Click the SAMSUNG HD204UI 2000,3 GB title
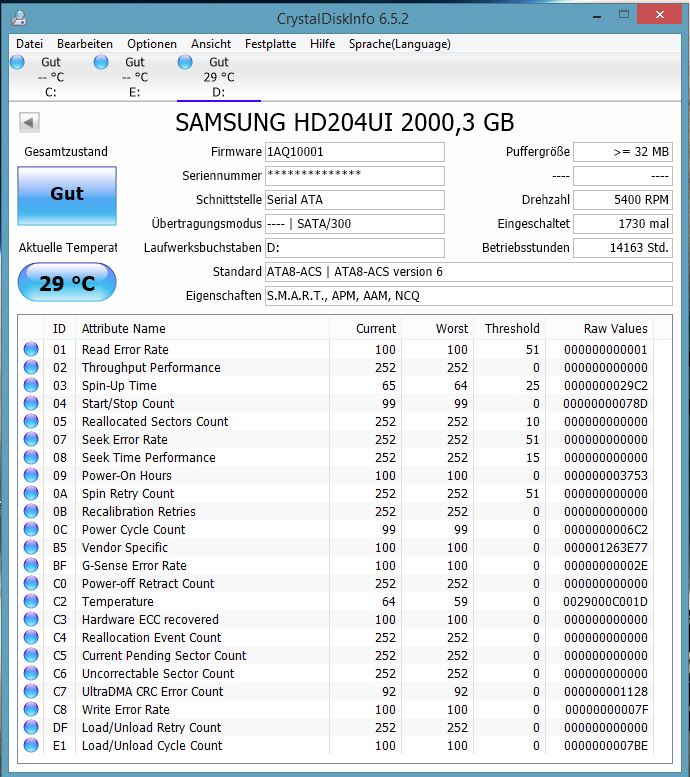 click(x=345, y=122)
